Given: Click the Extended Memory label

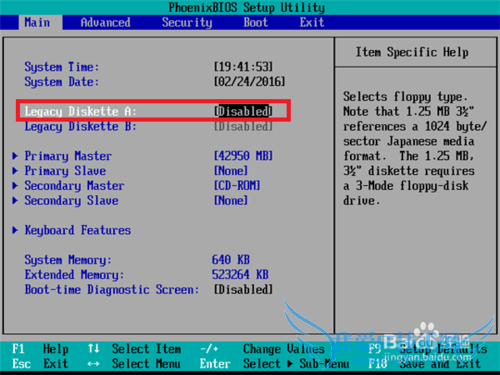Looking at the screenshot, I should 74,275.
